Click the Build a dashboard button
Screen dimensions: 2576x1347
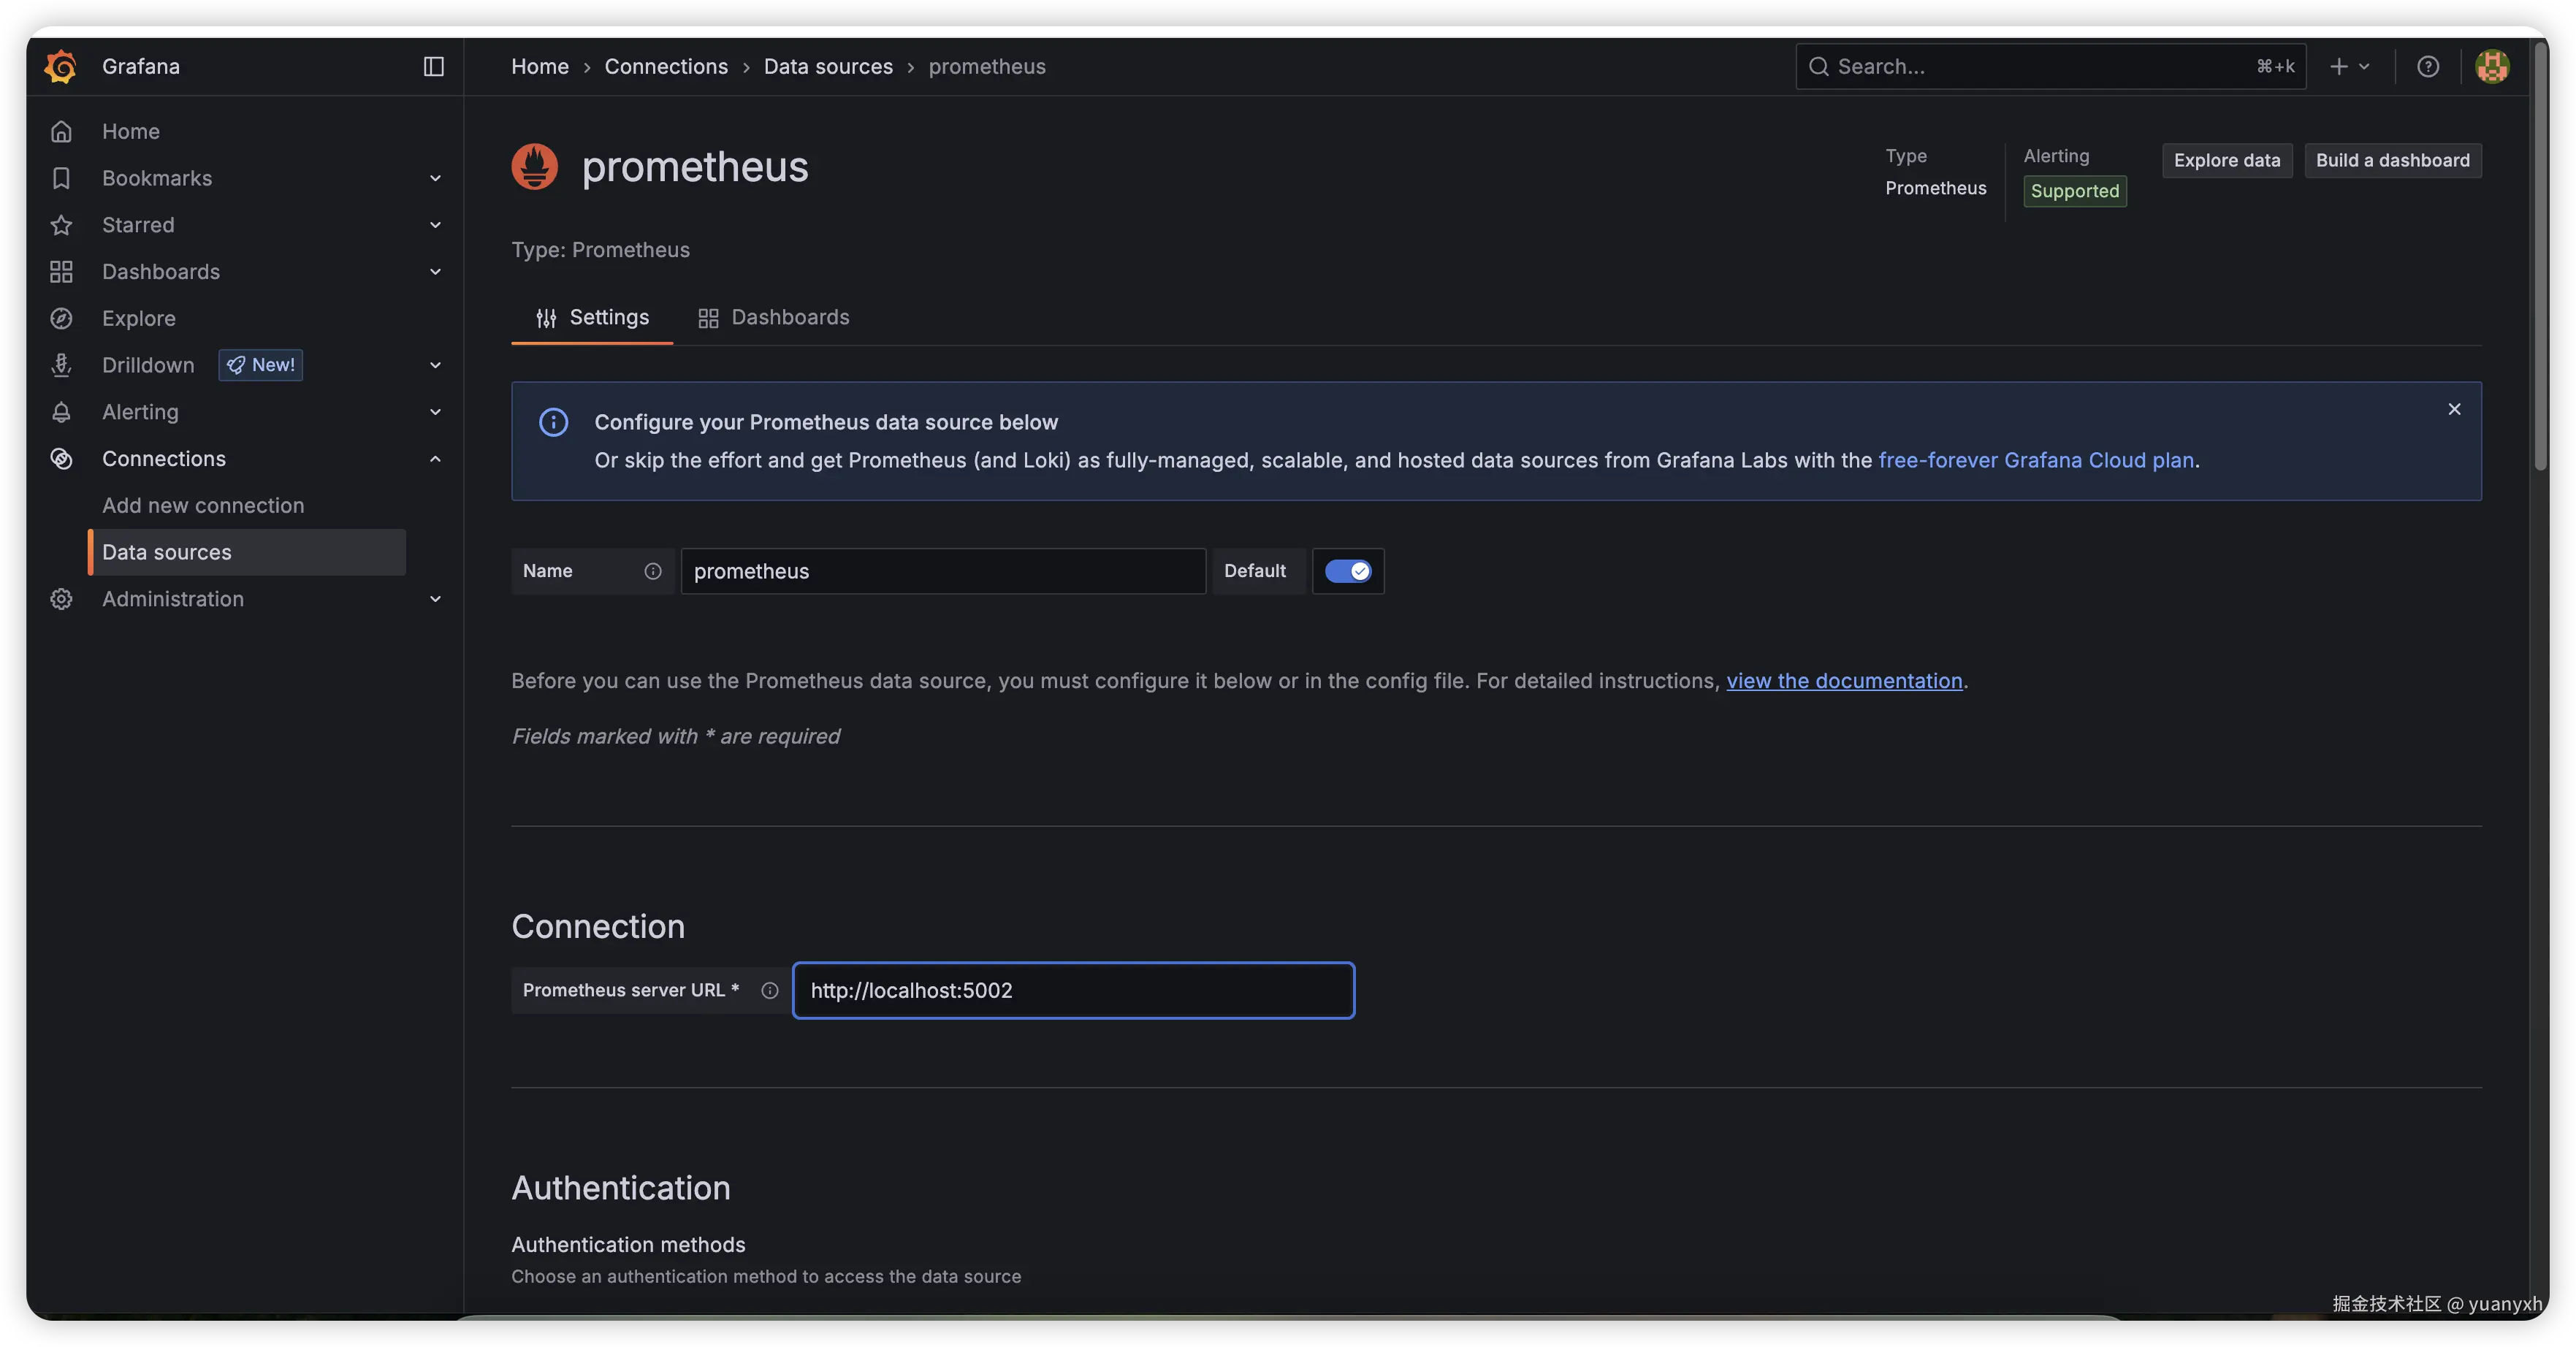pos(2392,160)
